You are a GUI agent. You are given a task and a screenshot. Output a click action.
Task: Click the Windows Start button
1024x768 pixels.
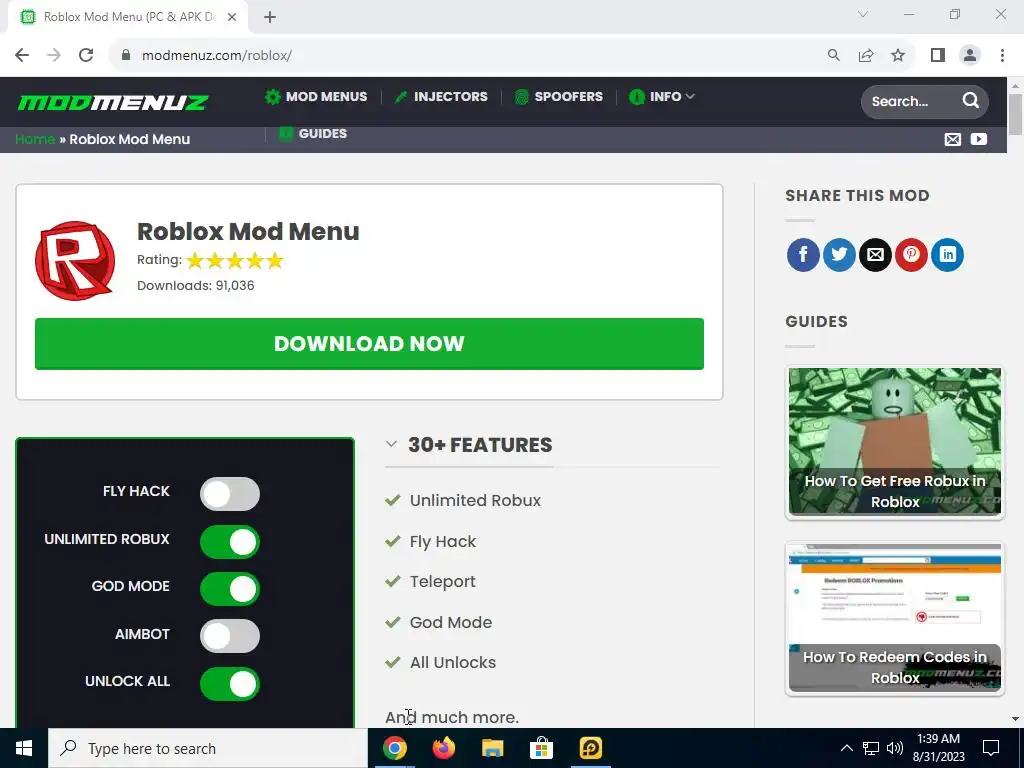24,748
